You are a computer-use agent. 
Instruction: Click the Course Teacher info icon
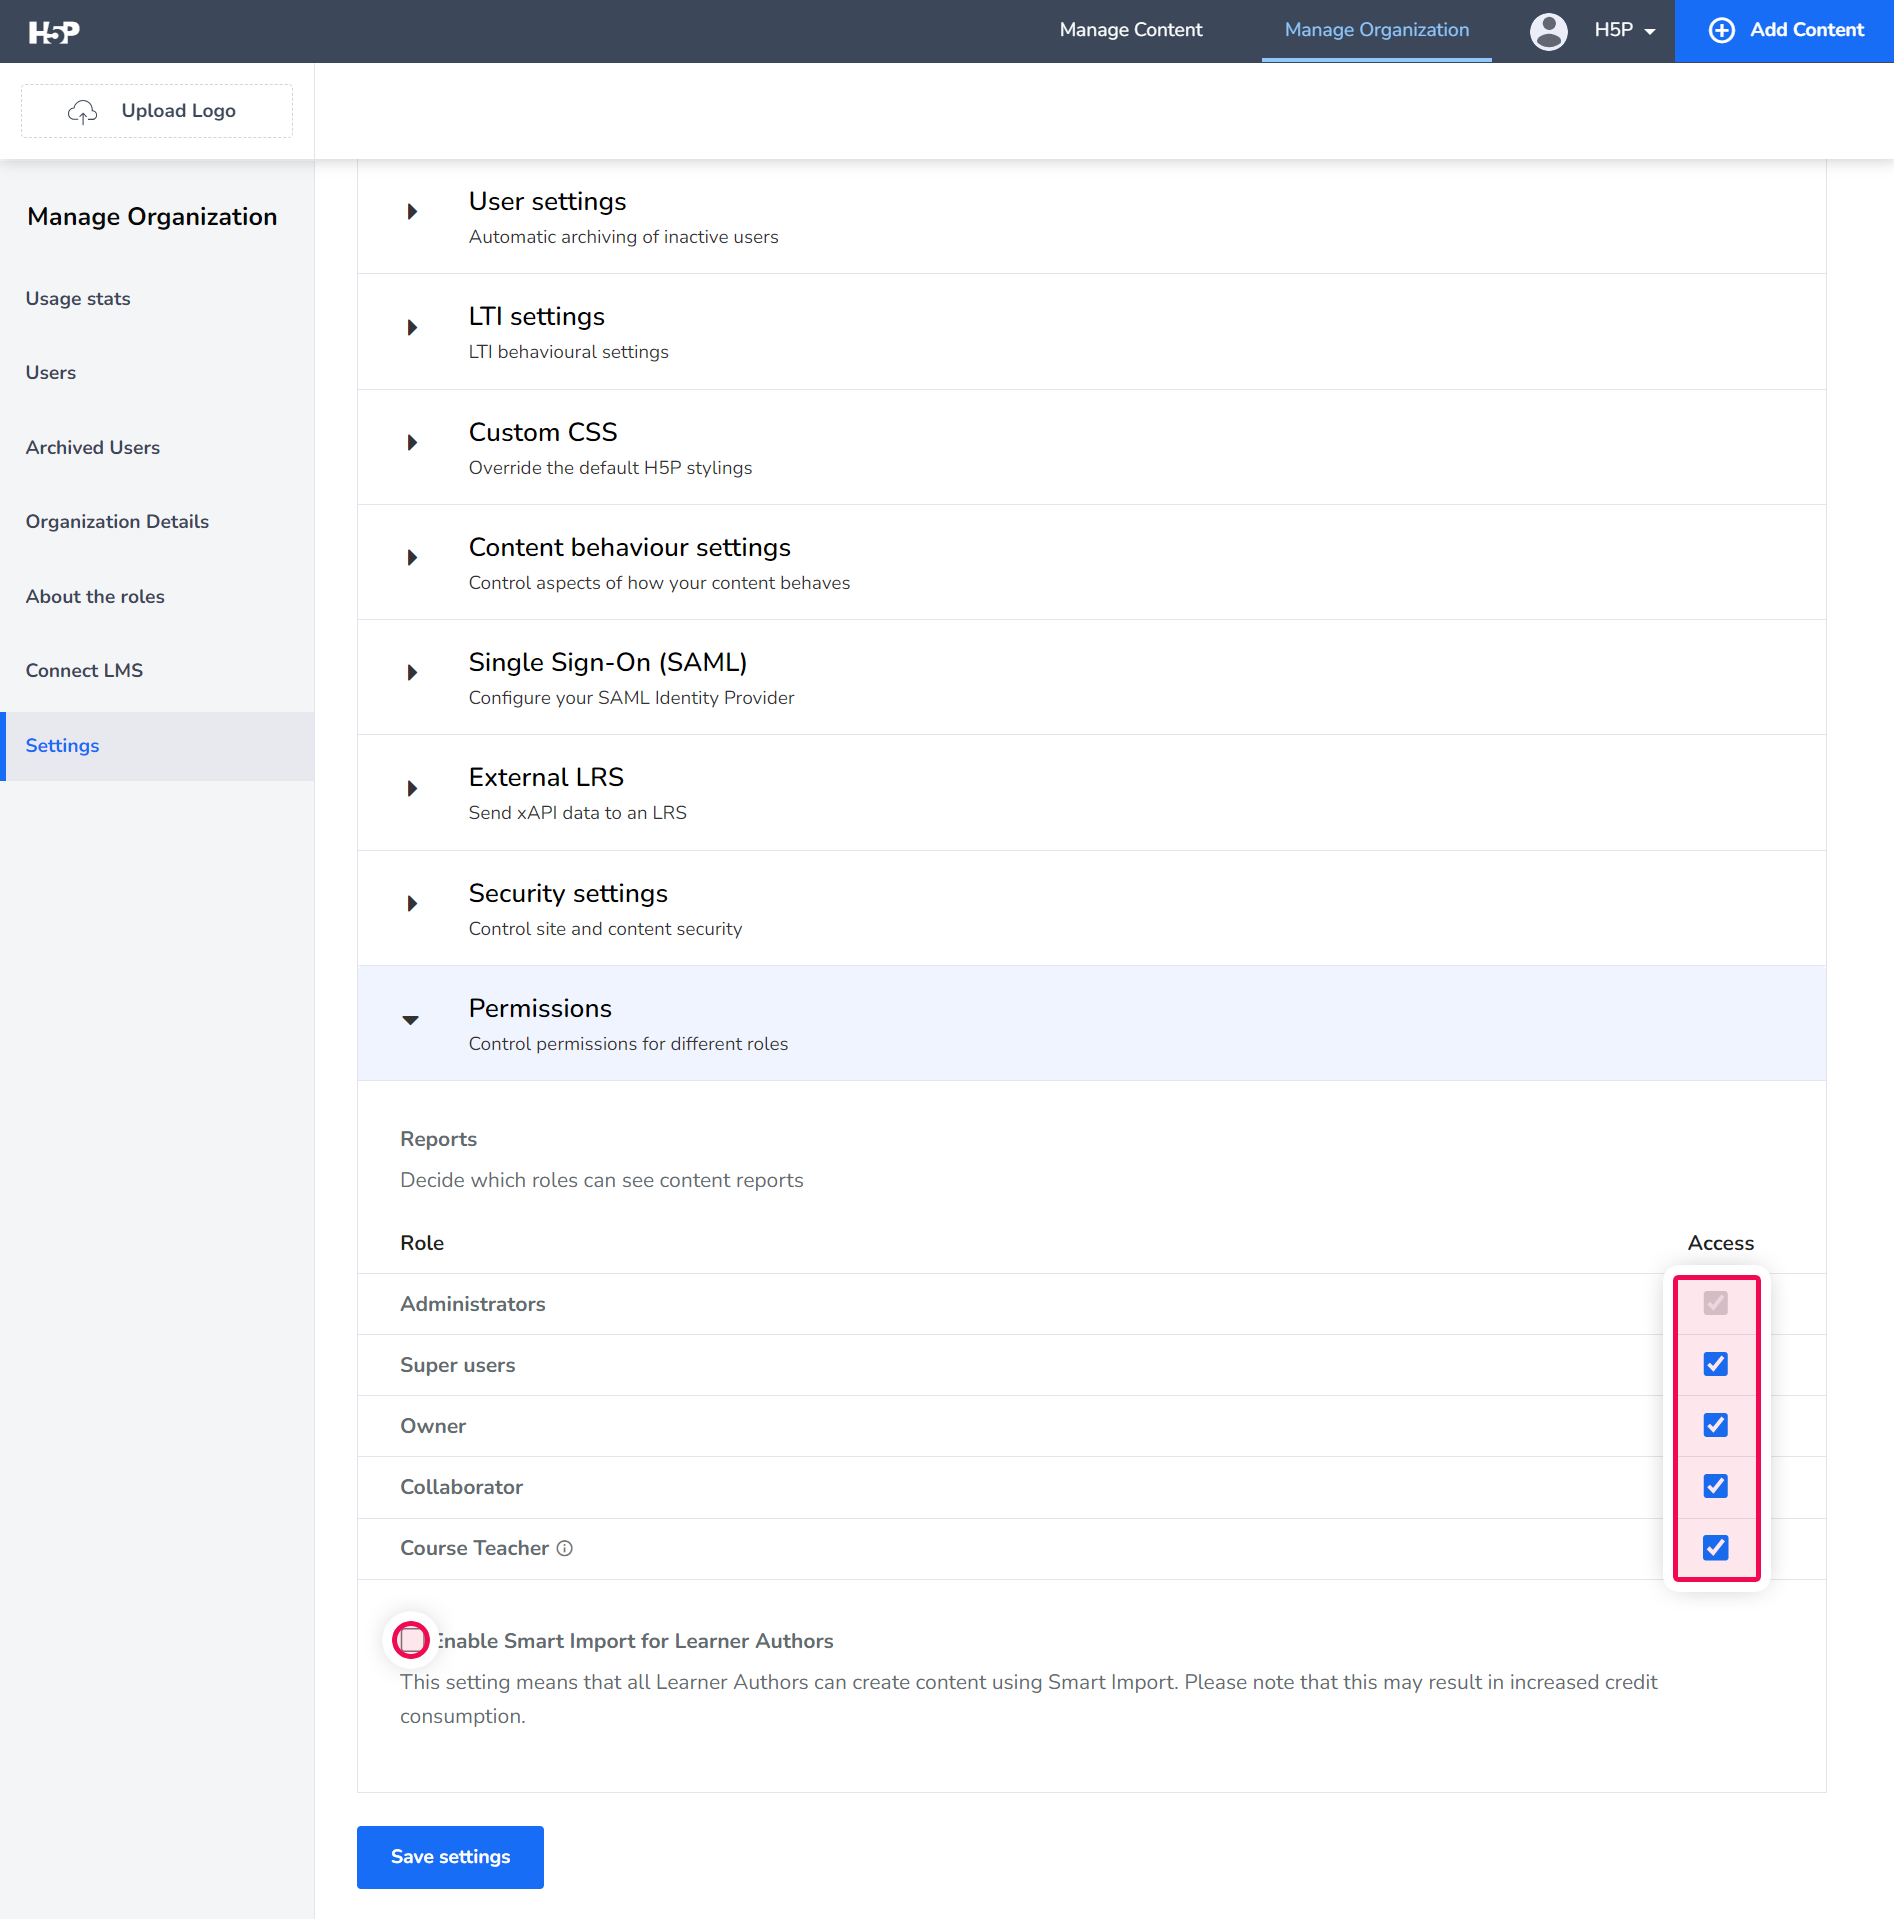coord(565,1548)
